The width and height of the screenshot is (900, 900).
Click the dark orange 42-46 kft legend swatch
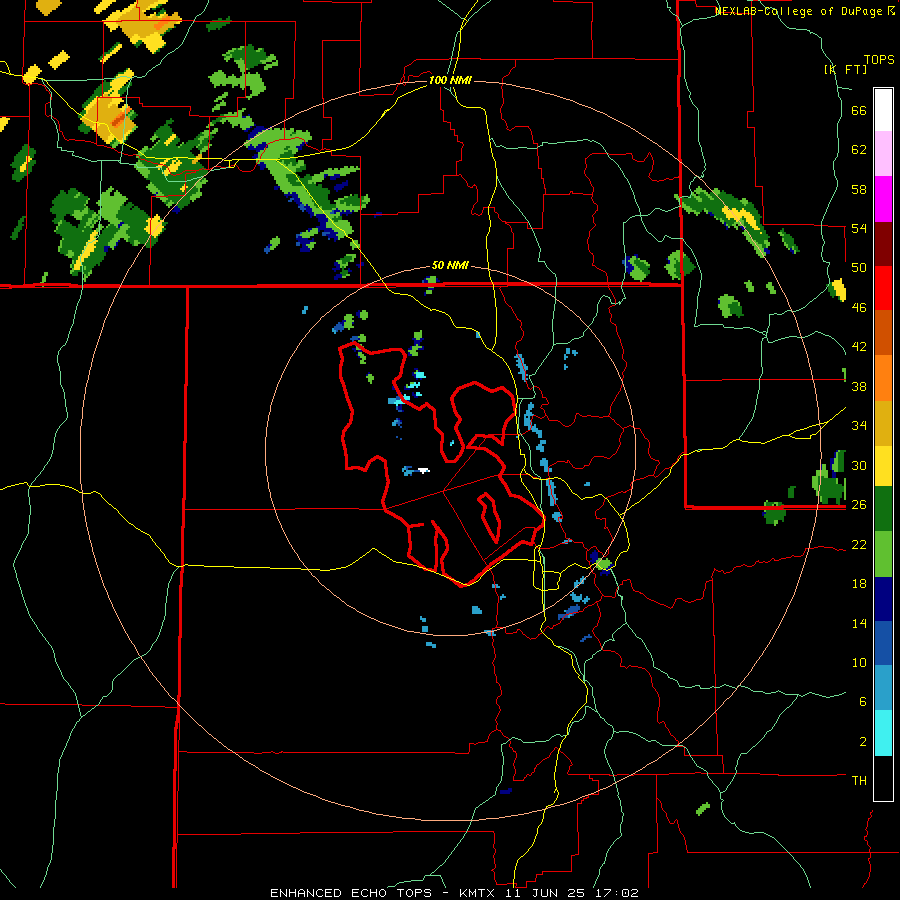click(883, 332)
